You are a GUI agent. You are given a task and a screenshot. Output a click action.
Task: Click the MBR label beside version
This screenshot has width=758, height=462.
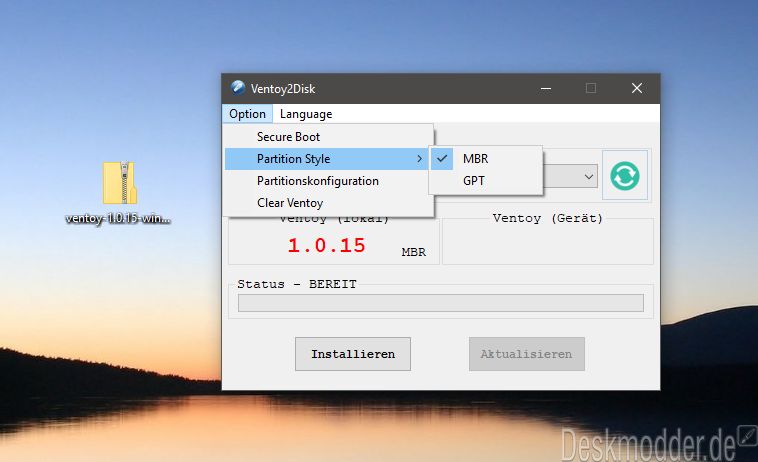coord(414,252)
